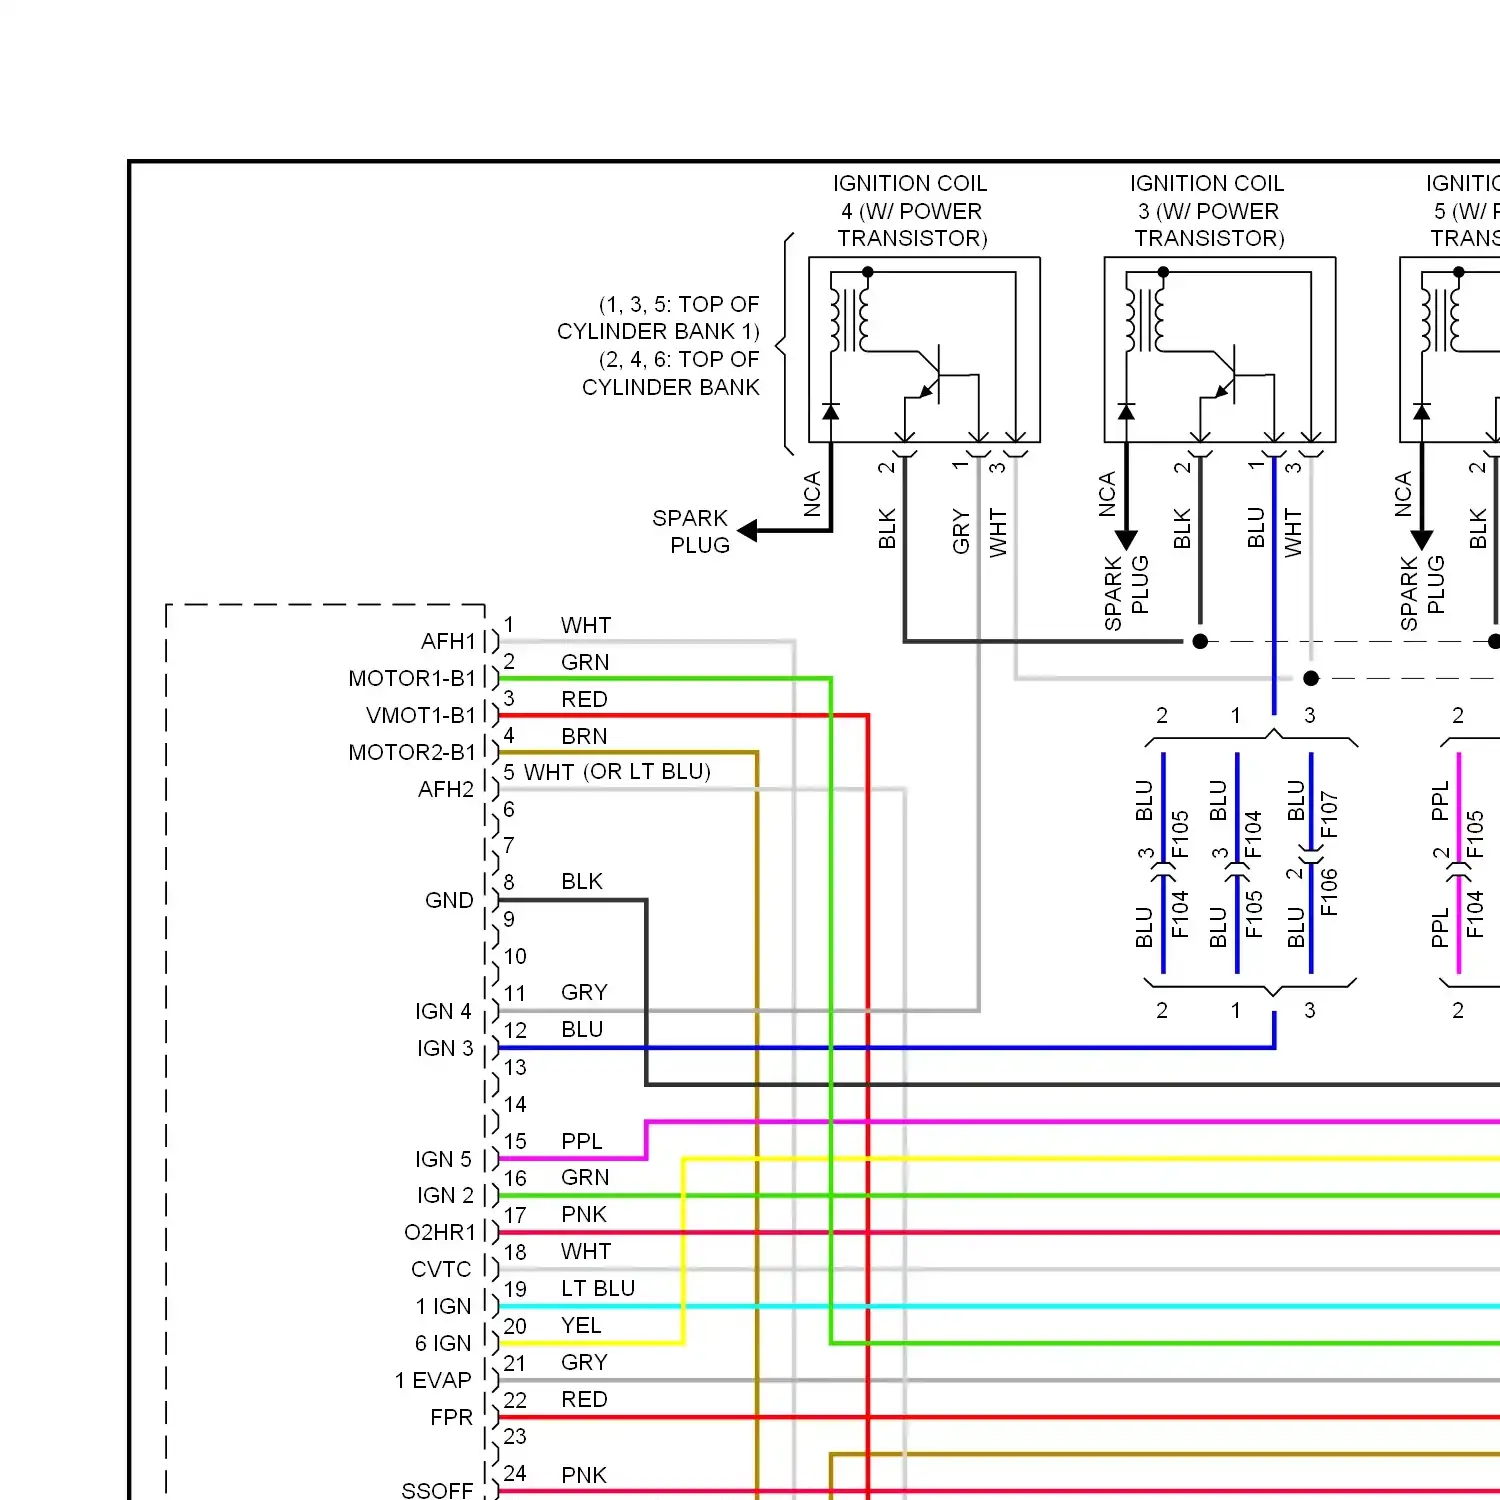This screenshot has height=1500, width=1500.
Task: Click the coil winding symbol in ignition coil 3
Action: point(1145,321)
